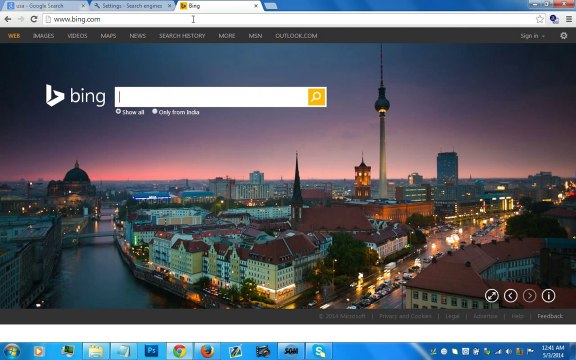Open the camera app taskbar icon
The image size is (576, 360).
[x=263, y=351]
